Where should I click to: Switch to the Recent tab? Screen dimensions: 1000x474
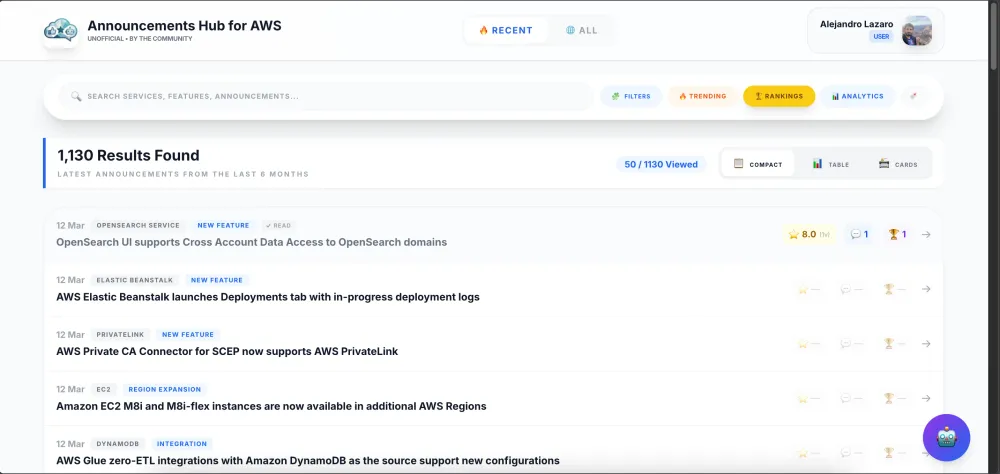point(506,30)
